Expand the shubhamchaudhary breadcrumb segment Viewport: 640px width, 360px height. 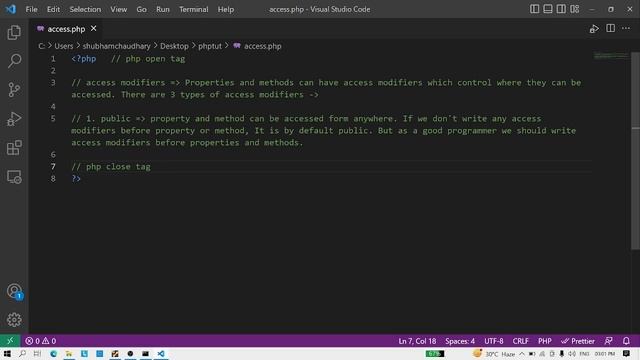(x=116, y=46)
